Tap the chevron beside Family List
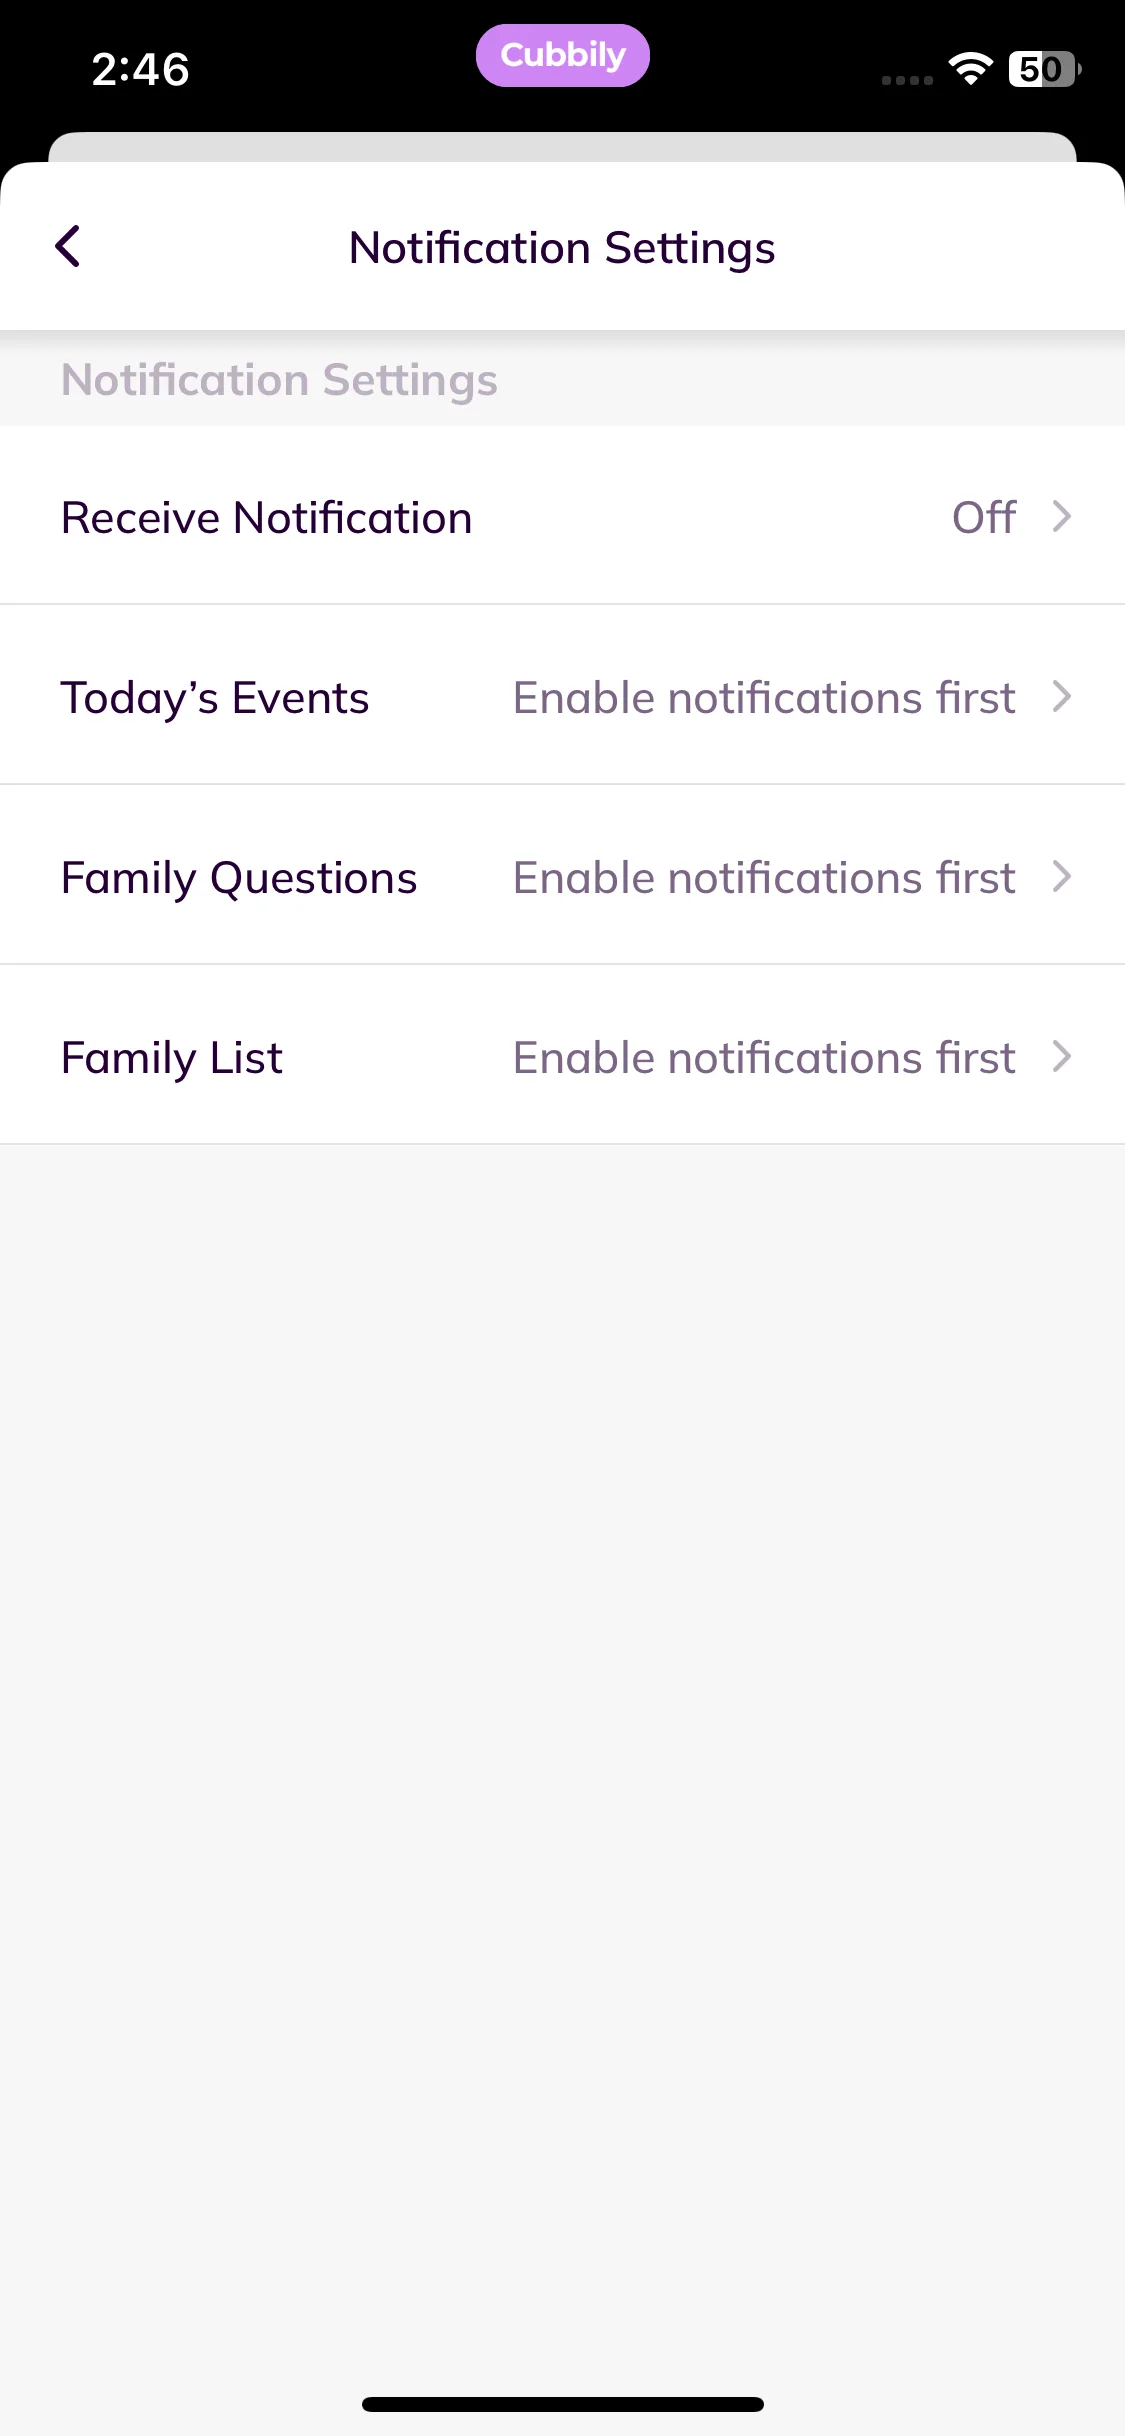This screenshot has width=1125, height=2436. pyautogui.click(x=1062, y=1057)
